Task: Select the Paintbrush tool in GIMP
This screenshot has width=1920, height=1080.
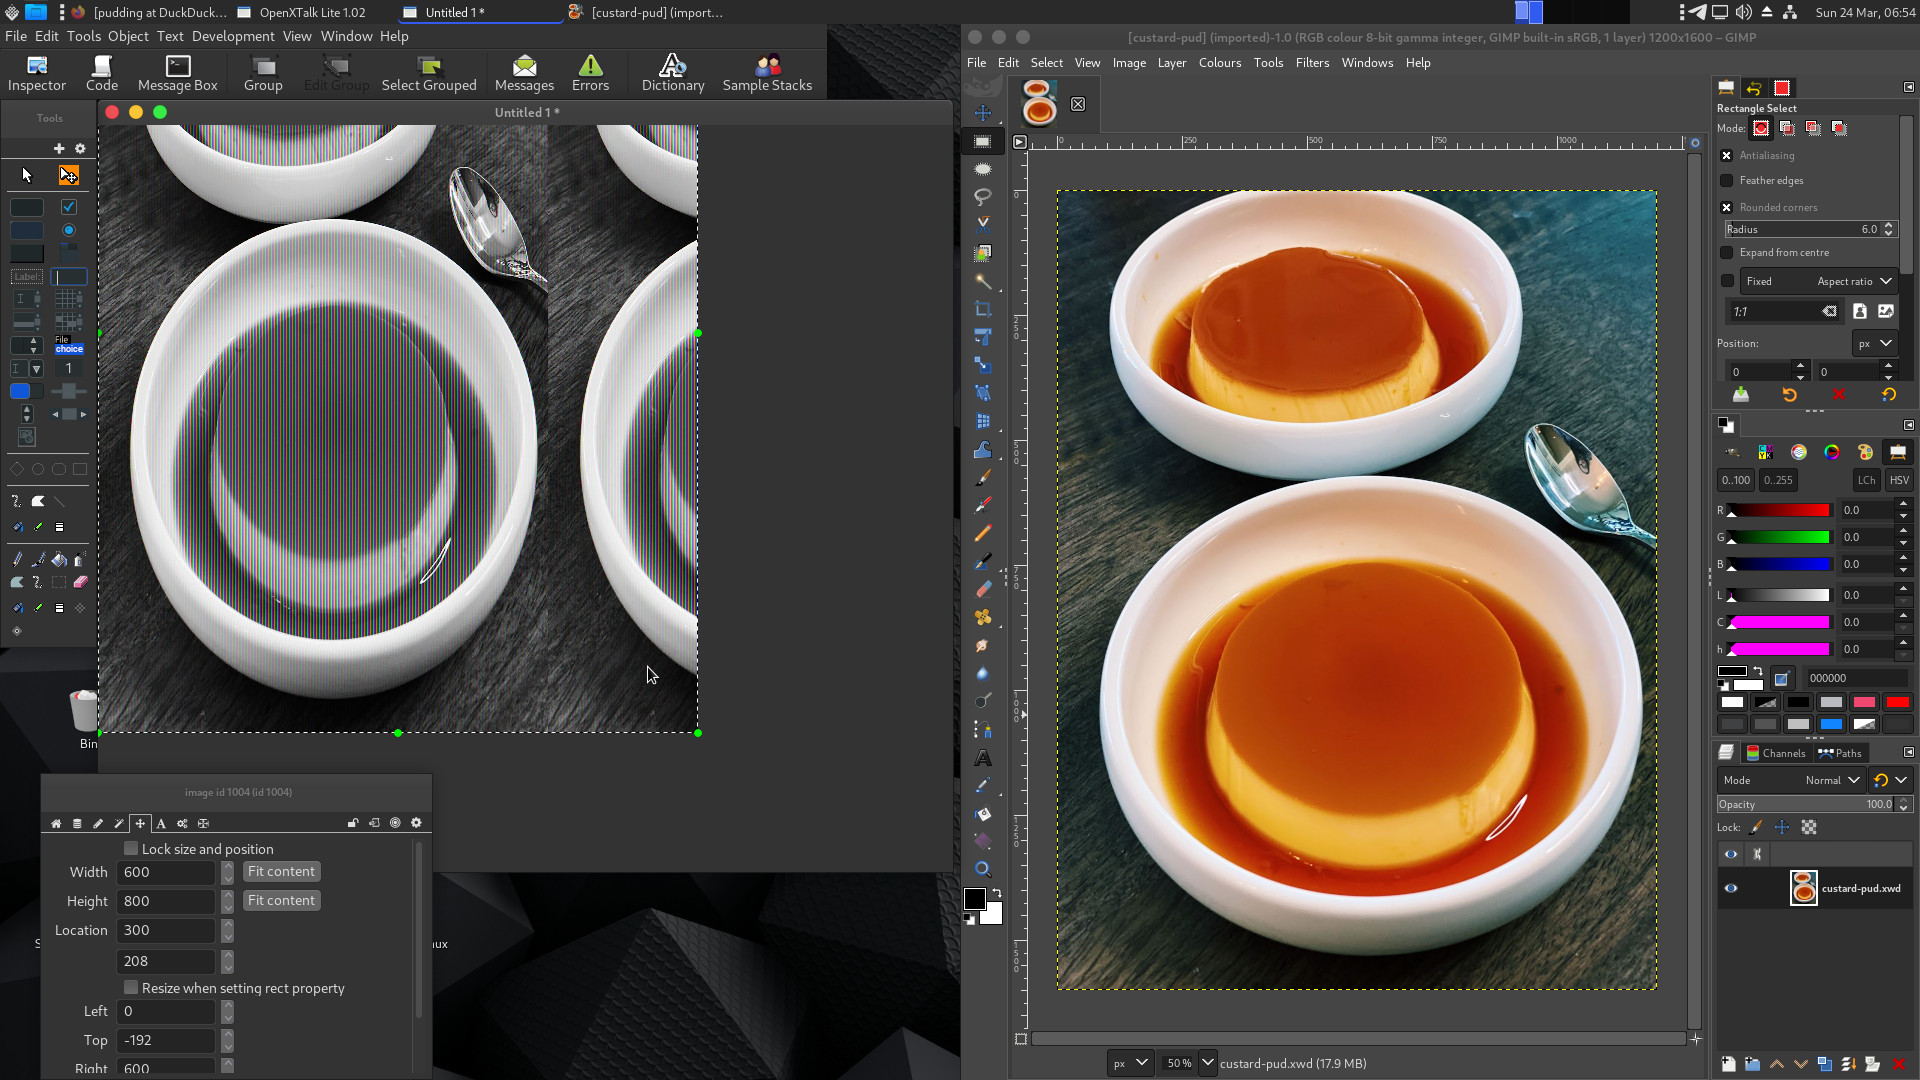Action: coord(983,477)
